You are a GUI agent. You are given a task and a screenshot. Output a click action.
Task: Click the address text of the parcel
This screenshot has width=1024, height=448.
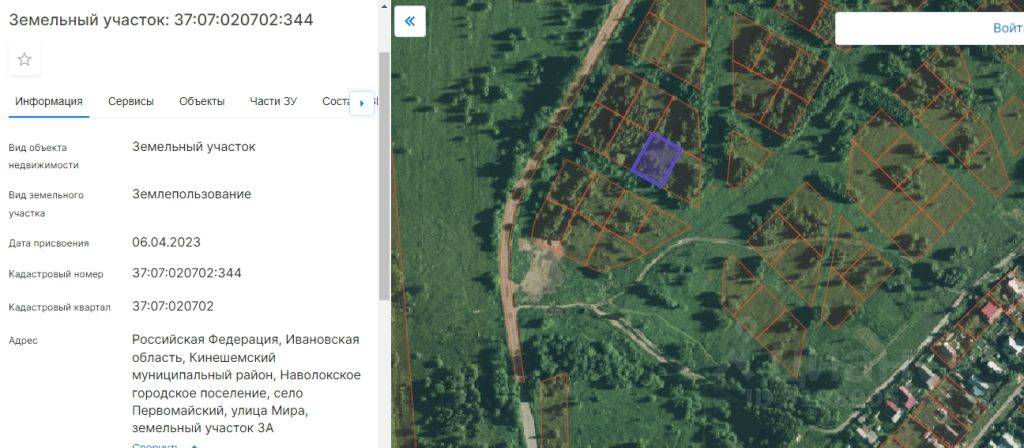(246, 384)
